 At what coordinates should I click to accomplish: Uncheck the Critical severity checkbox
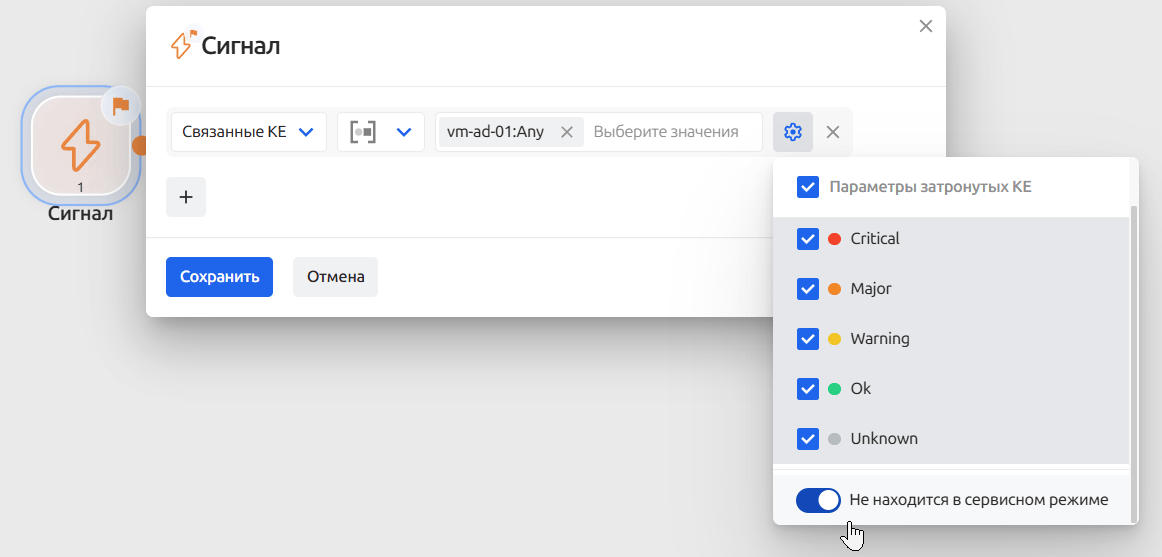click(808, 239)
